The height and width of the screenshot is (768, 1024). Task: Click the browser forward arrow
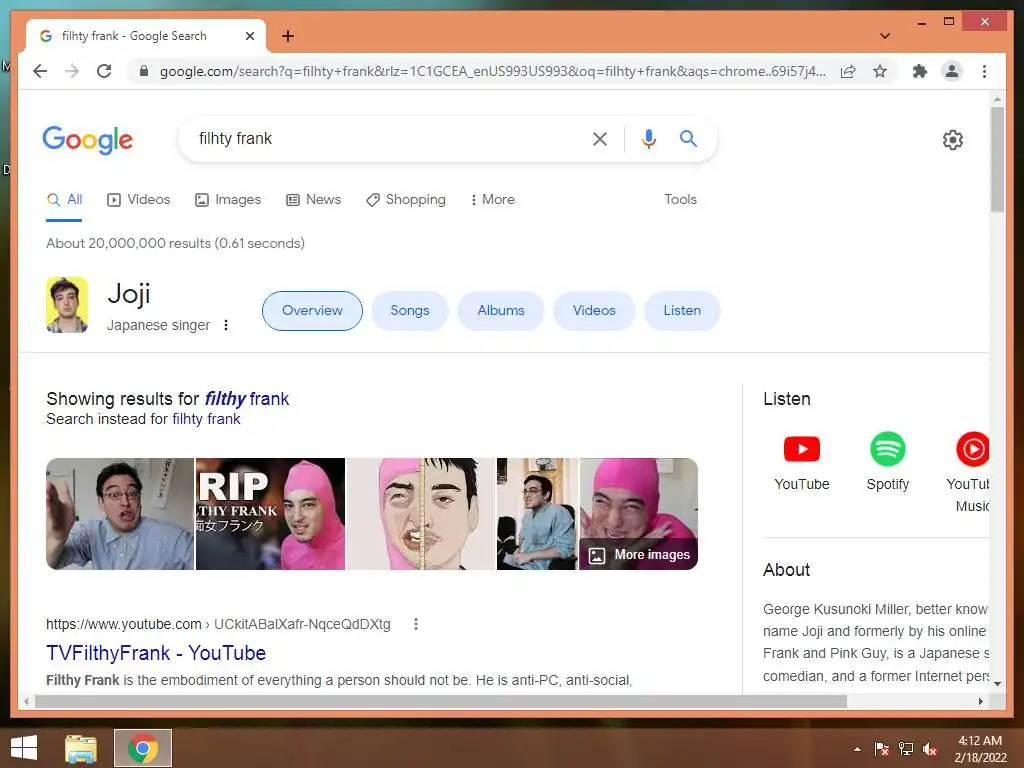pyautogui.click(x=72, y=71)
